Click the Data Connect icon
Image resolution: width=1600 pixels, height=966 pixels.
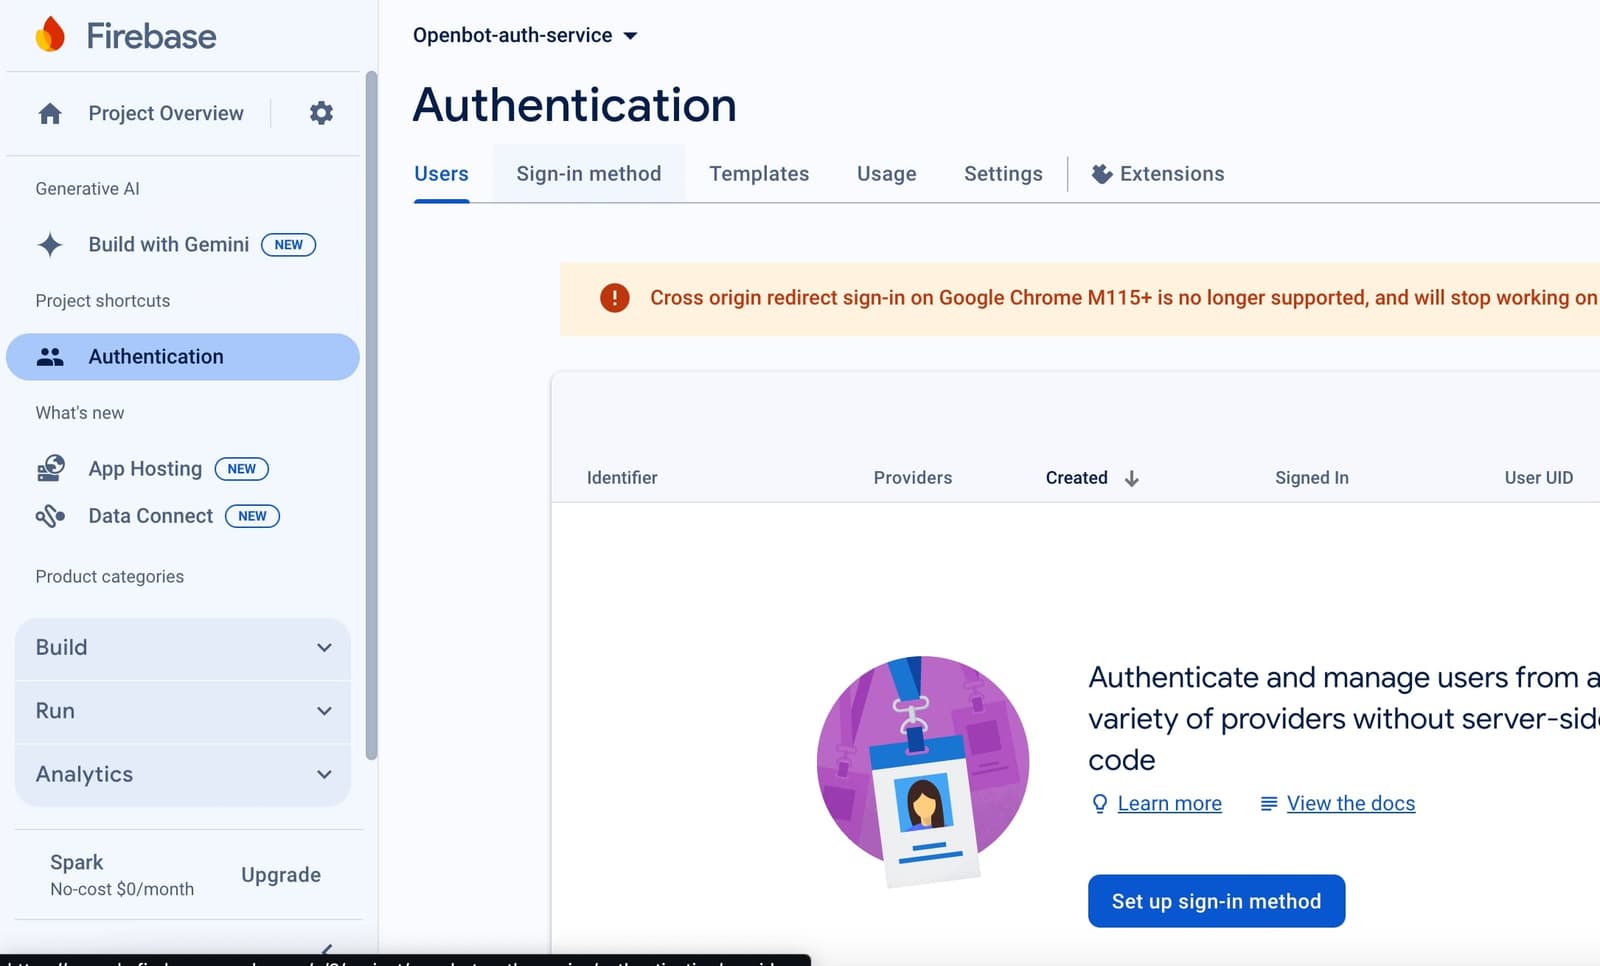click(50, 516)
